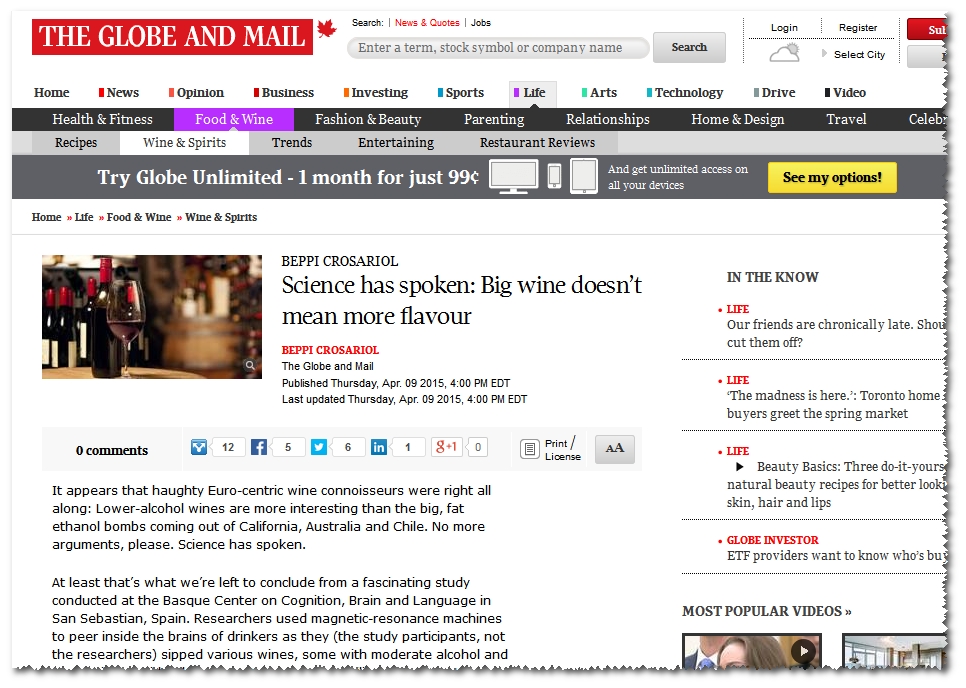Open the Video section
Viewport: 966px width, 688px height.
845,92
